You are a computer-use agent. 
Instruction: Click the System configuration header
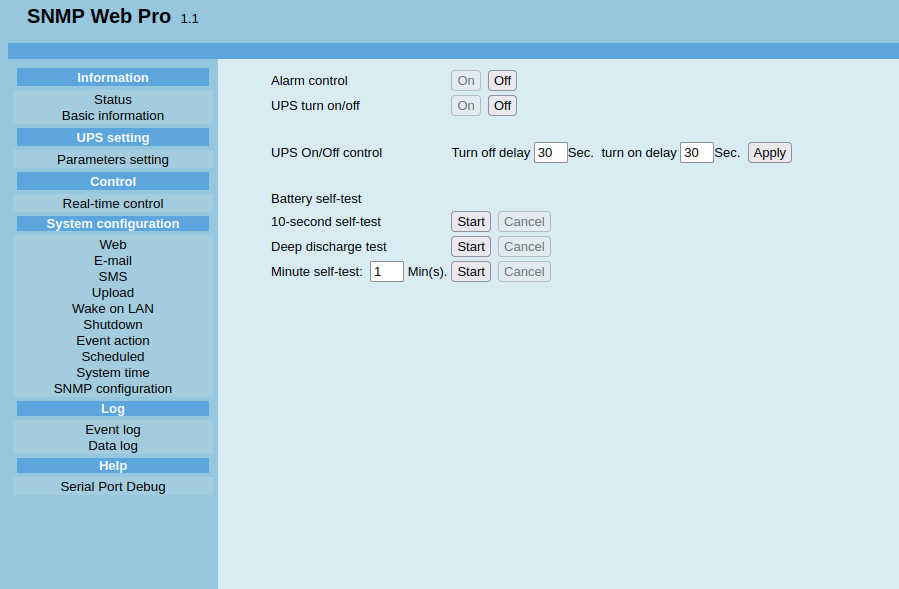(x=113, y=224)
